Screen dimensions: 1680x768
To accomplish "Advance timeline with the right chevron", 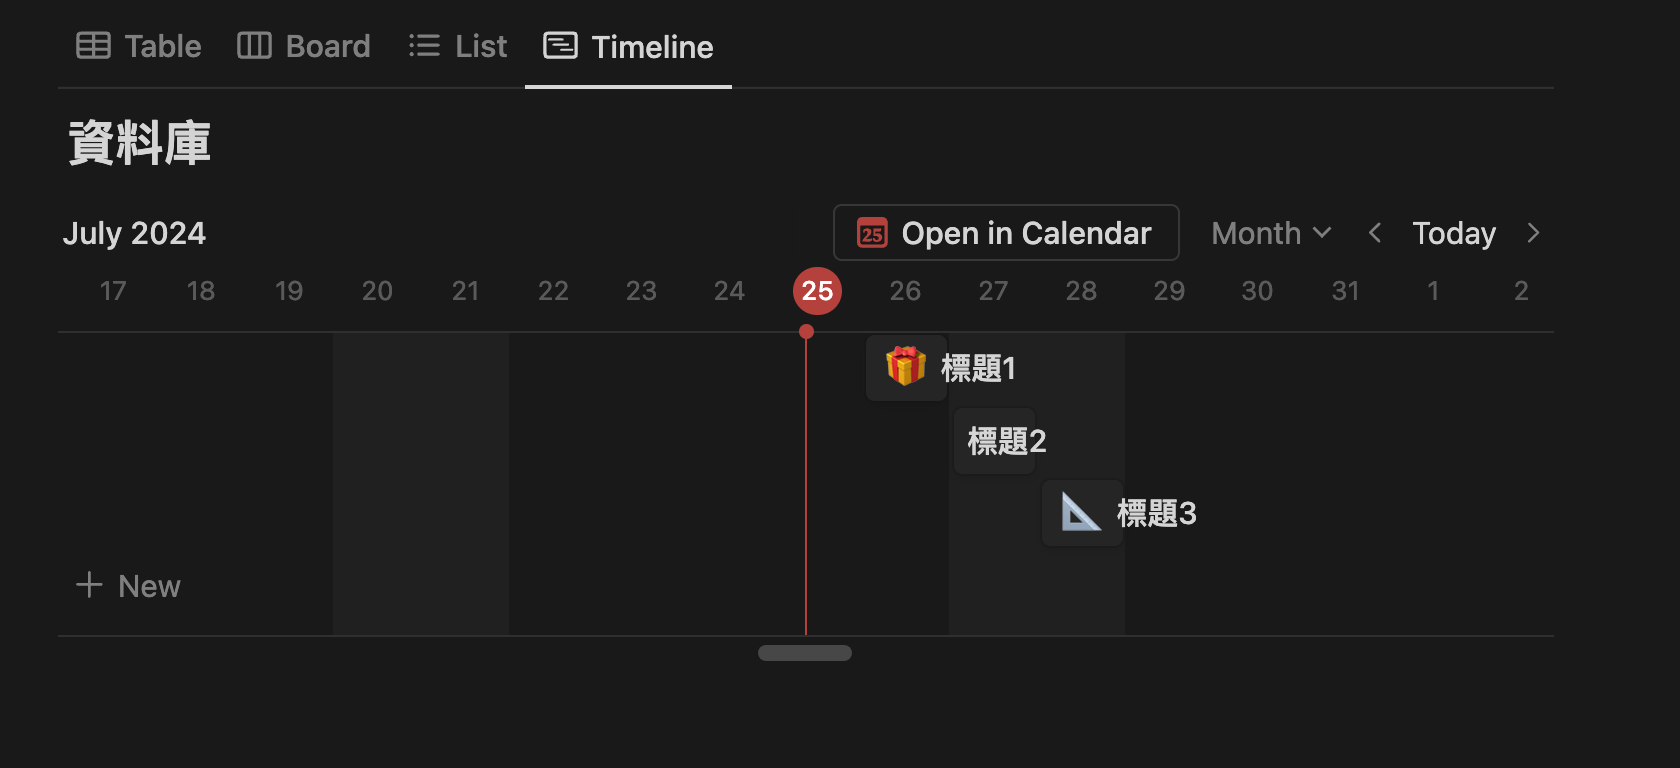I will click(1533, 233).
